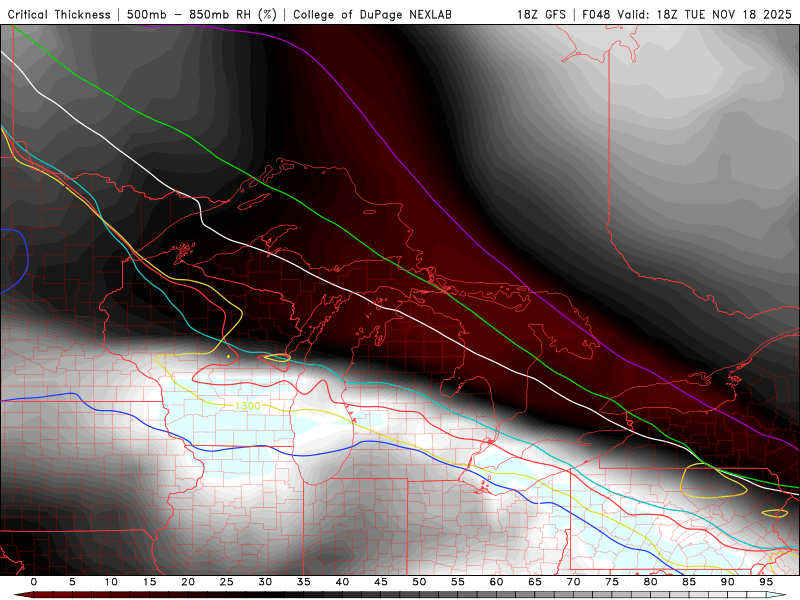Viewport: 800px width, 600px height.
Task: Click the colorbar value "80"
Action: (650, 582)
